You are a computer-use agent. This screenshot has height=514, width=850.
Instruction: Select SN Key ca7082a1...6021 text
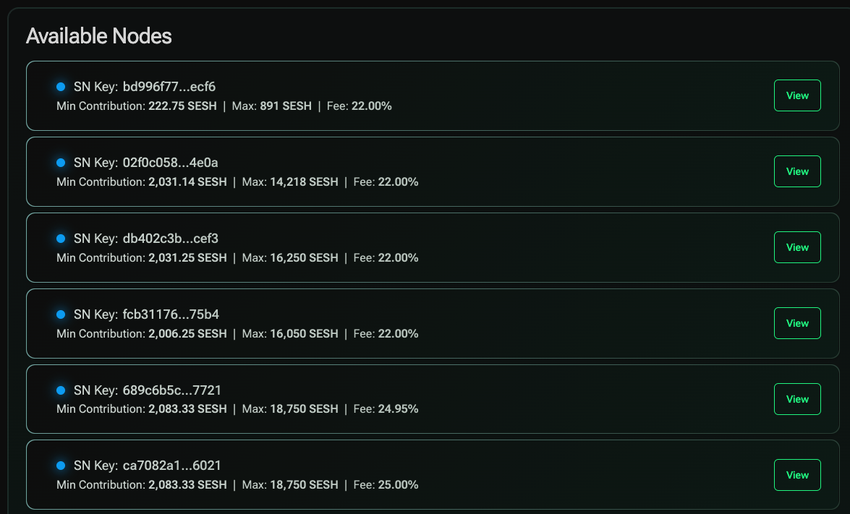[147, 466]
